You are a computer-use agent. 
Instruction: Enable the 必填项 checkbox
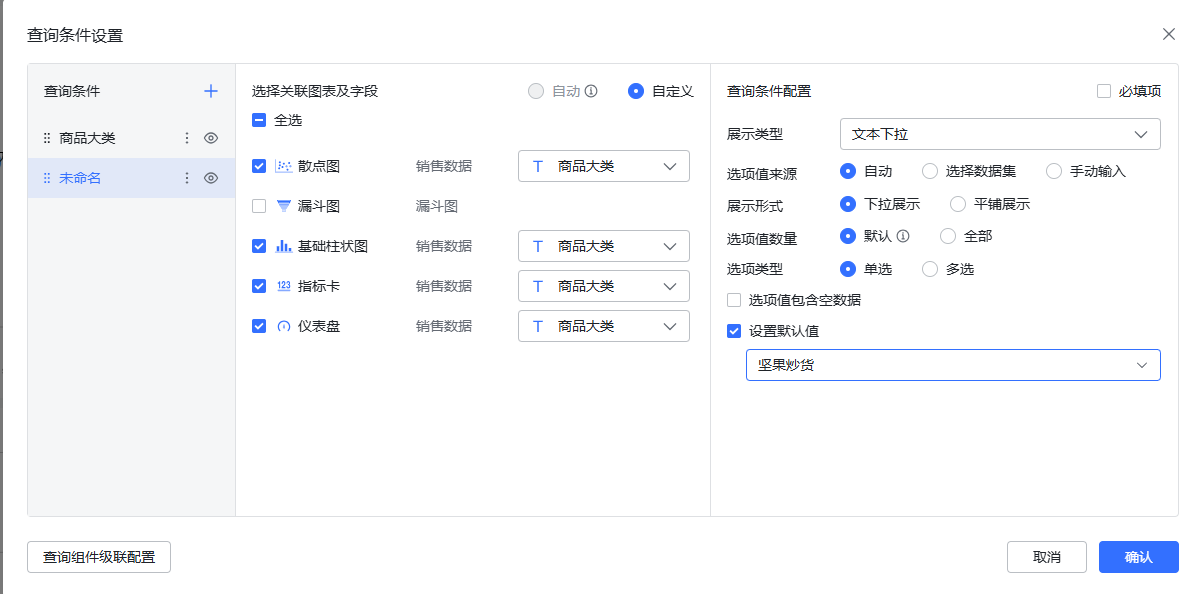click(x=1103, y=91)
